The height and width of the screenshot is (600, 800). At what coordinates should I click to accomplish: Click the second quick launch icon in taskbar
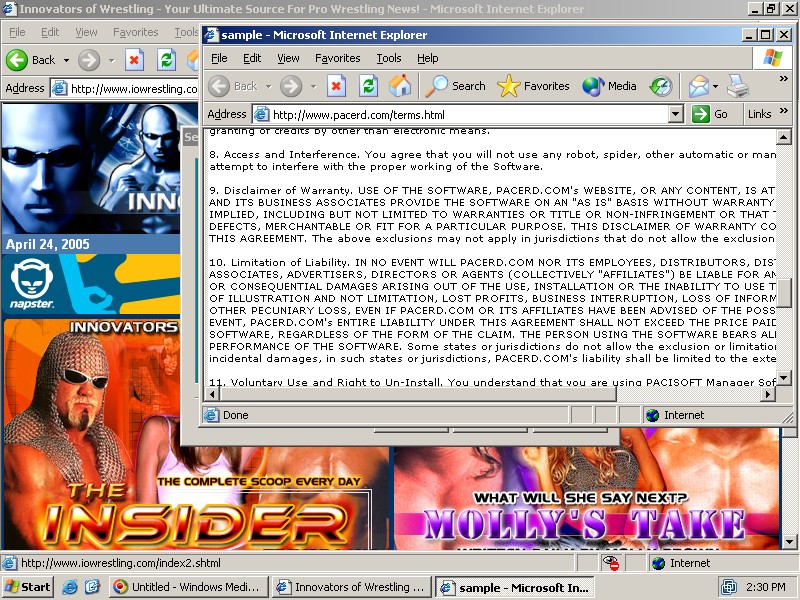click(x=92, y=587)
